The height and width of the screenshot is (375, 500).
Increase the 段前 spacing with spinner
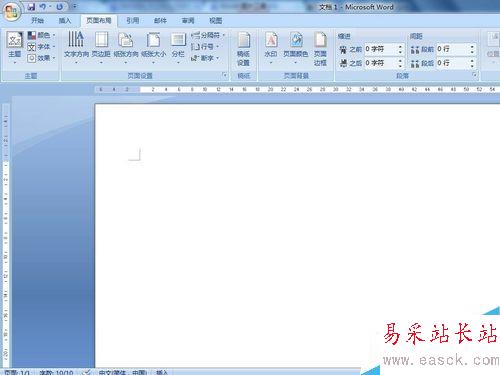pos(472,47)
